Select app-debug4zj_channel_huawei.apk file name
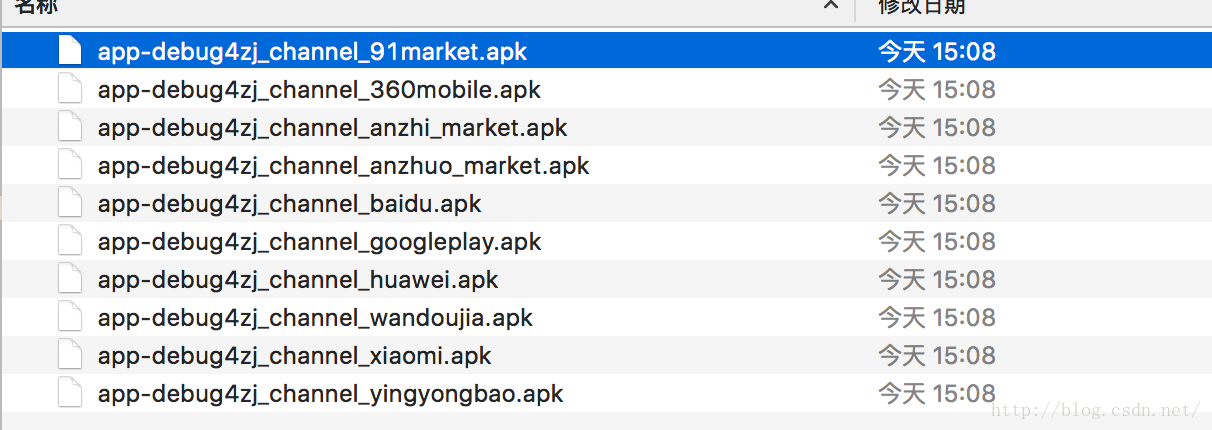 click(298, 280)
